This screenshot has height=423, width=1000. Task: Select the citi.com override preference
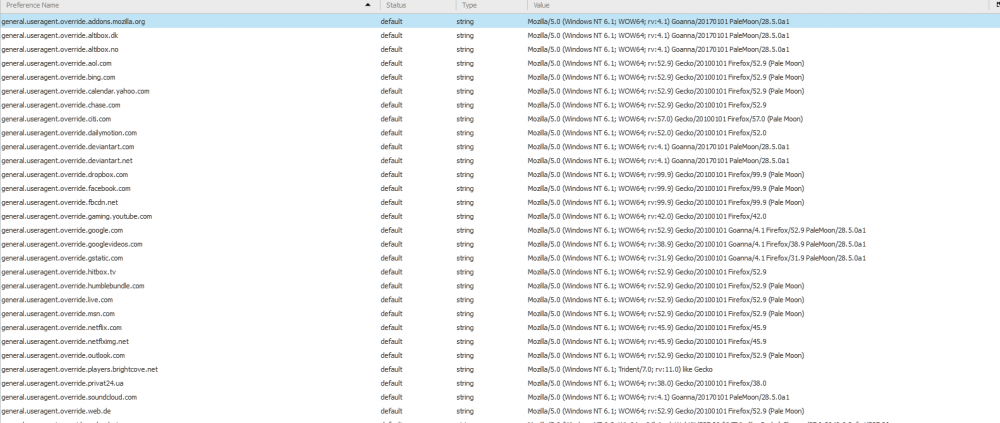[57, 119]
